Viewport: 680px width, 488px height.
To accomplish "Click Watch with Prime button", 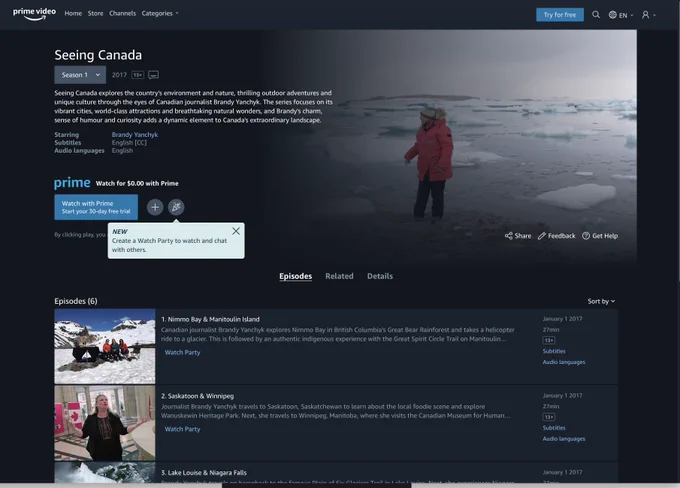I will click(x=96, y=207).
